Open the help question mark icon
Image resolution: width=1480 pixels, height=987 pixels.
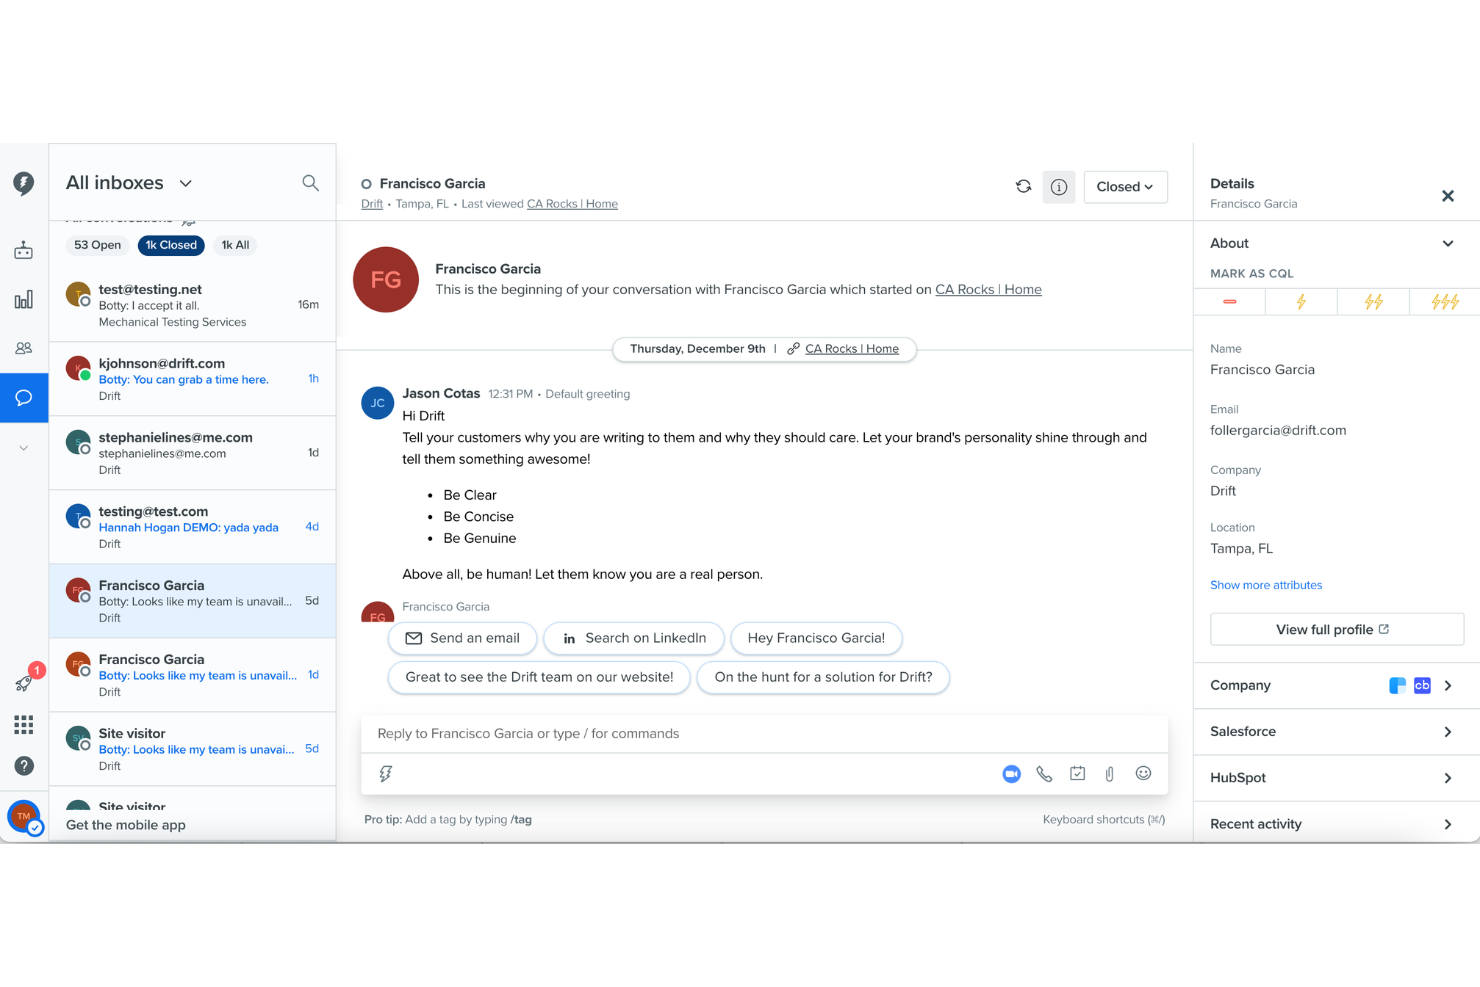(24, 766)
